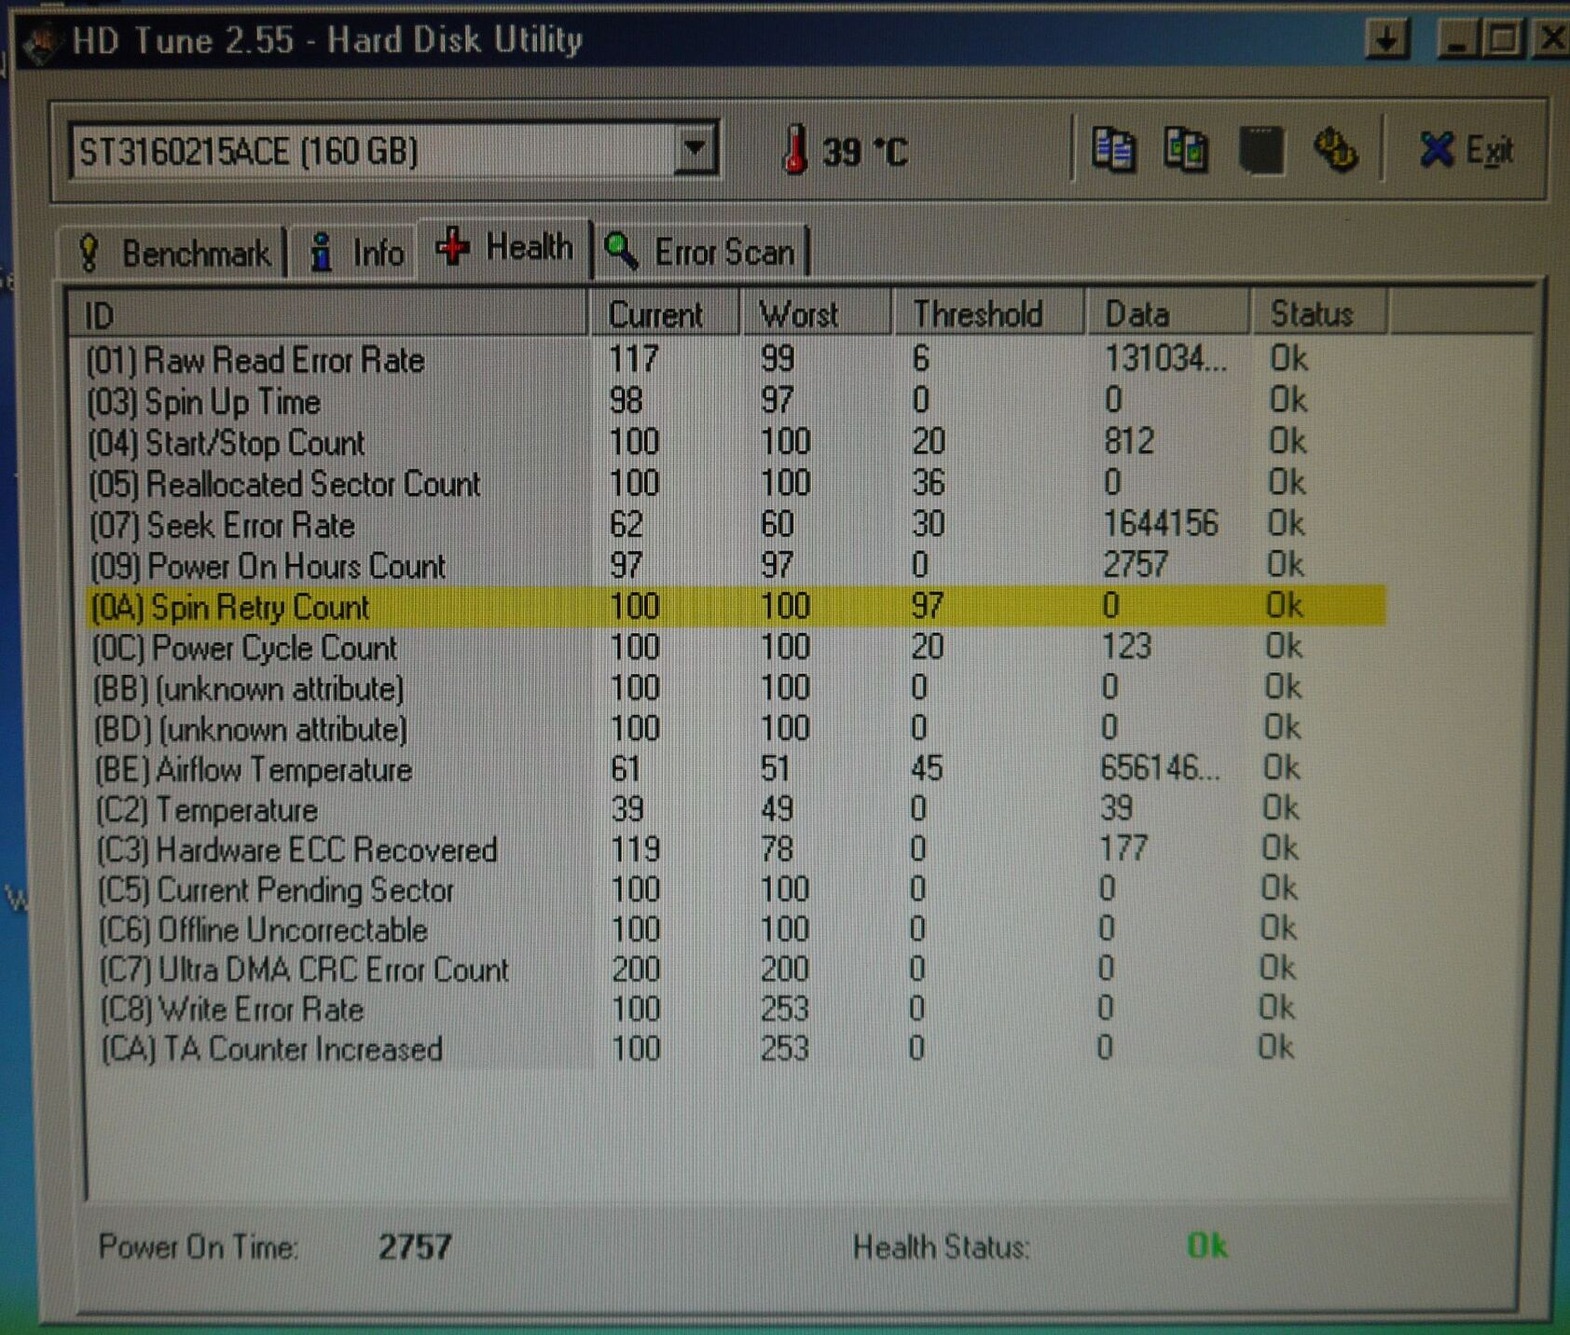Image resolution: width=1570 pixels, height=1335 pixels.
Task: Click the 177 ECC recovered data value
Action: click(x=1124, y=849)
